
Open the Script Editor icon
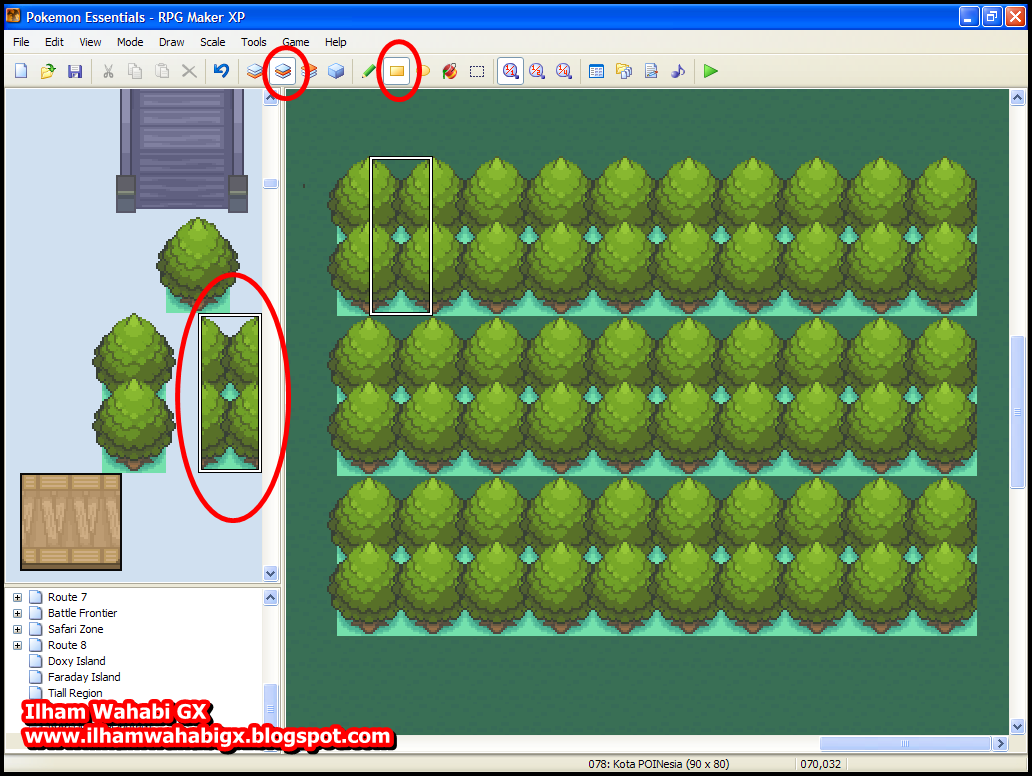(x=651, y=70)
